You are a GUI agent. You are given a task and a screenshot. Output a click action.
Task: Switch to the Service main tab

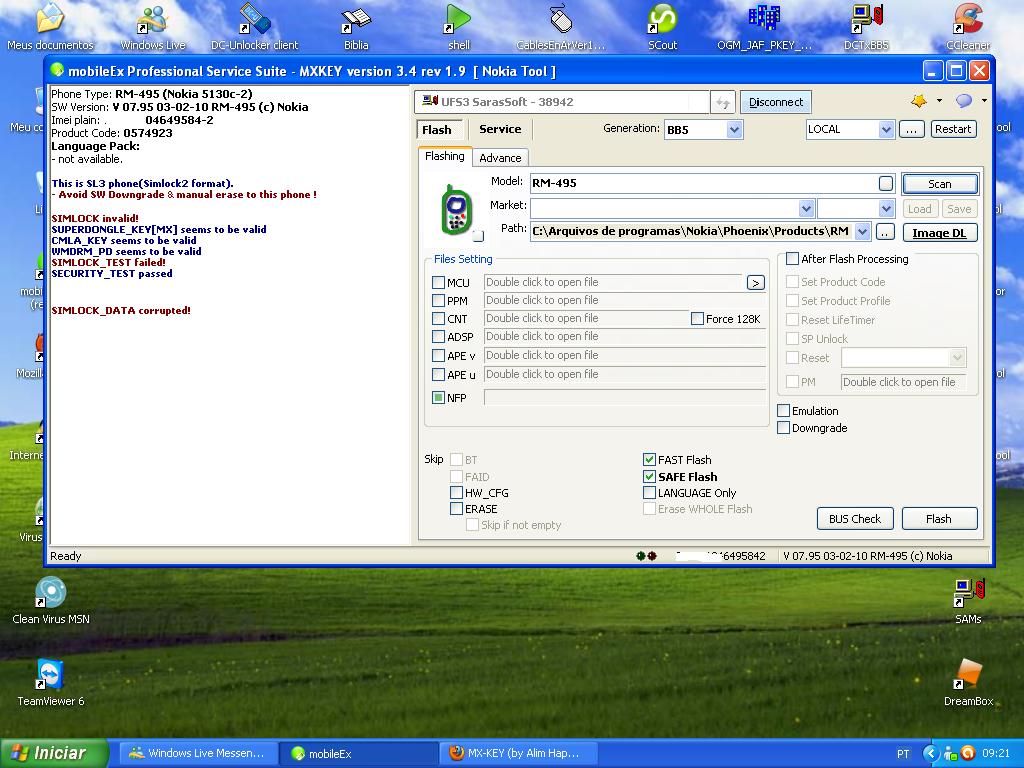500,129
